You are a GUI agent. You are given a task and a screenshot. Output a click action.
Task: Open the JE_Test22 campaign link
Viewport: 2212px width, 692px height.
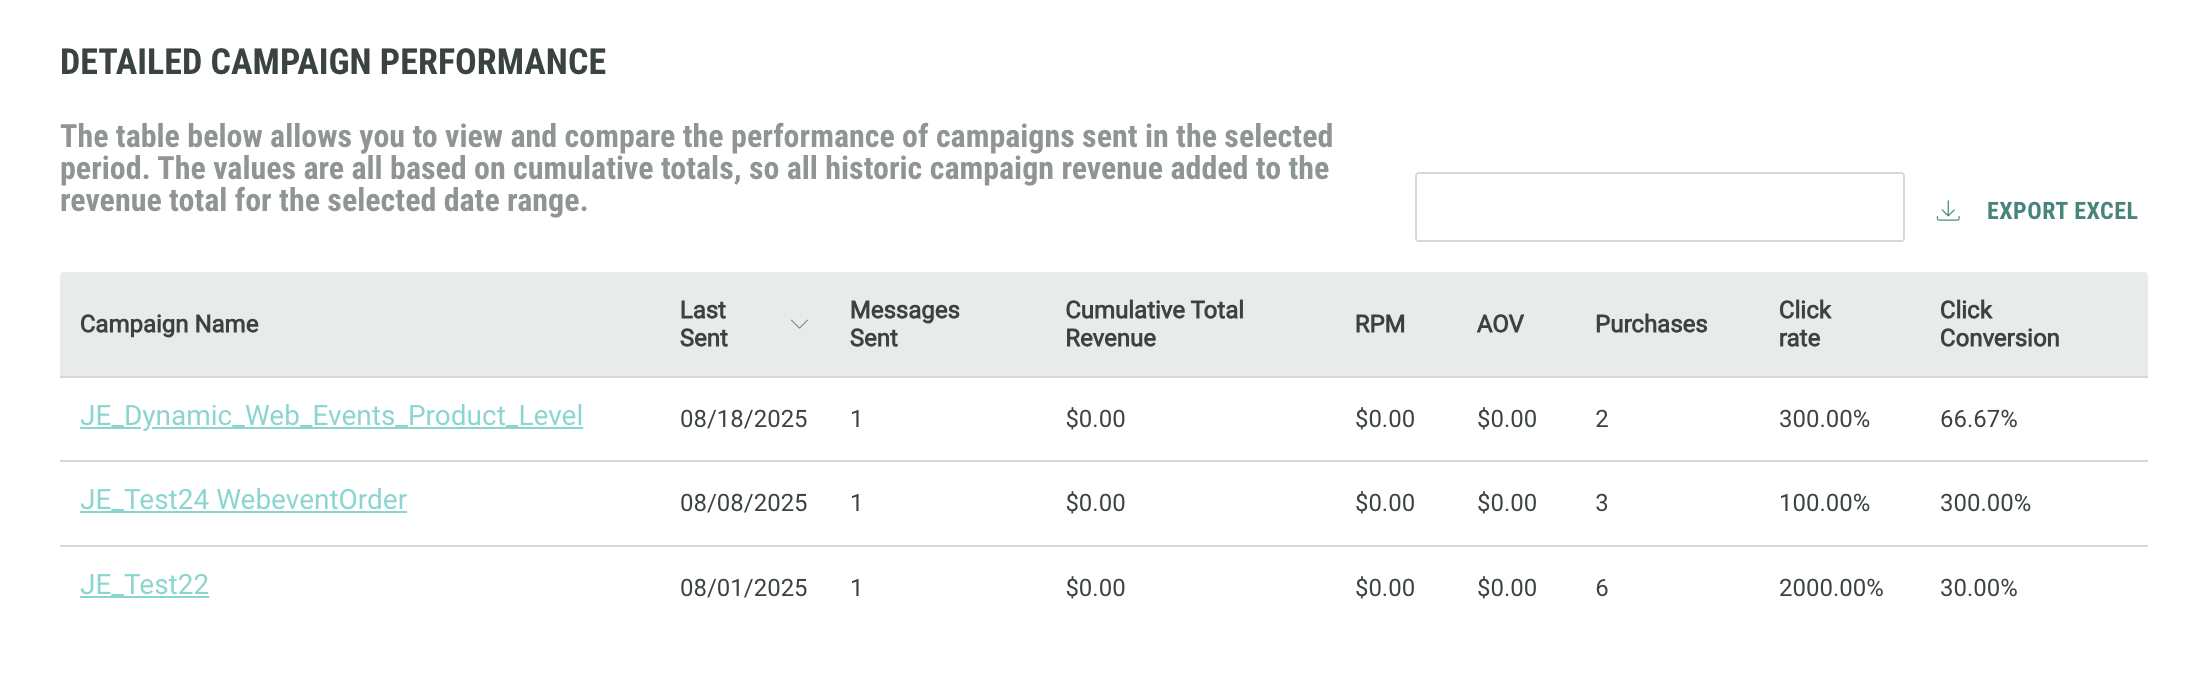[x=144, y=585]
